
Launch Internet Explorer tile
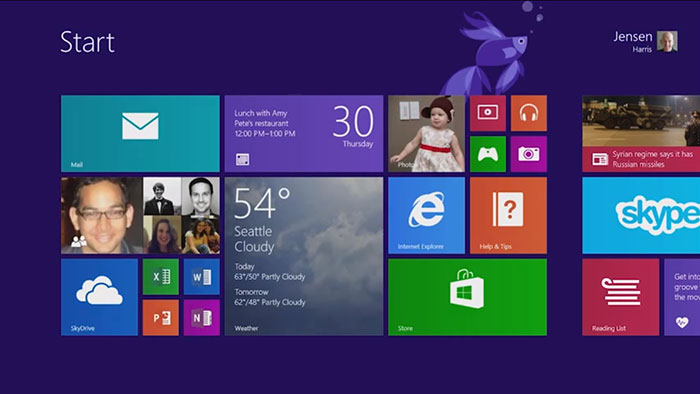(x=426, y=216)
